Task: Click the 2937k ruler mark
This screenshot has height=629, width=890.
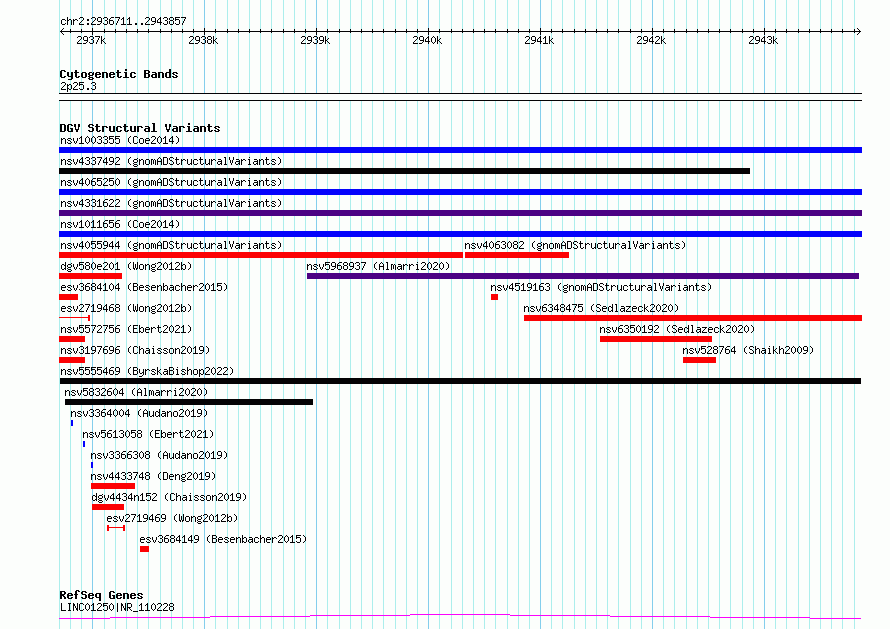Action: pos(91,40)
